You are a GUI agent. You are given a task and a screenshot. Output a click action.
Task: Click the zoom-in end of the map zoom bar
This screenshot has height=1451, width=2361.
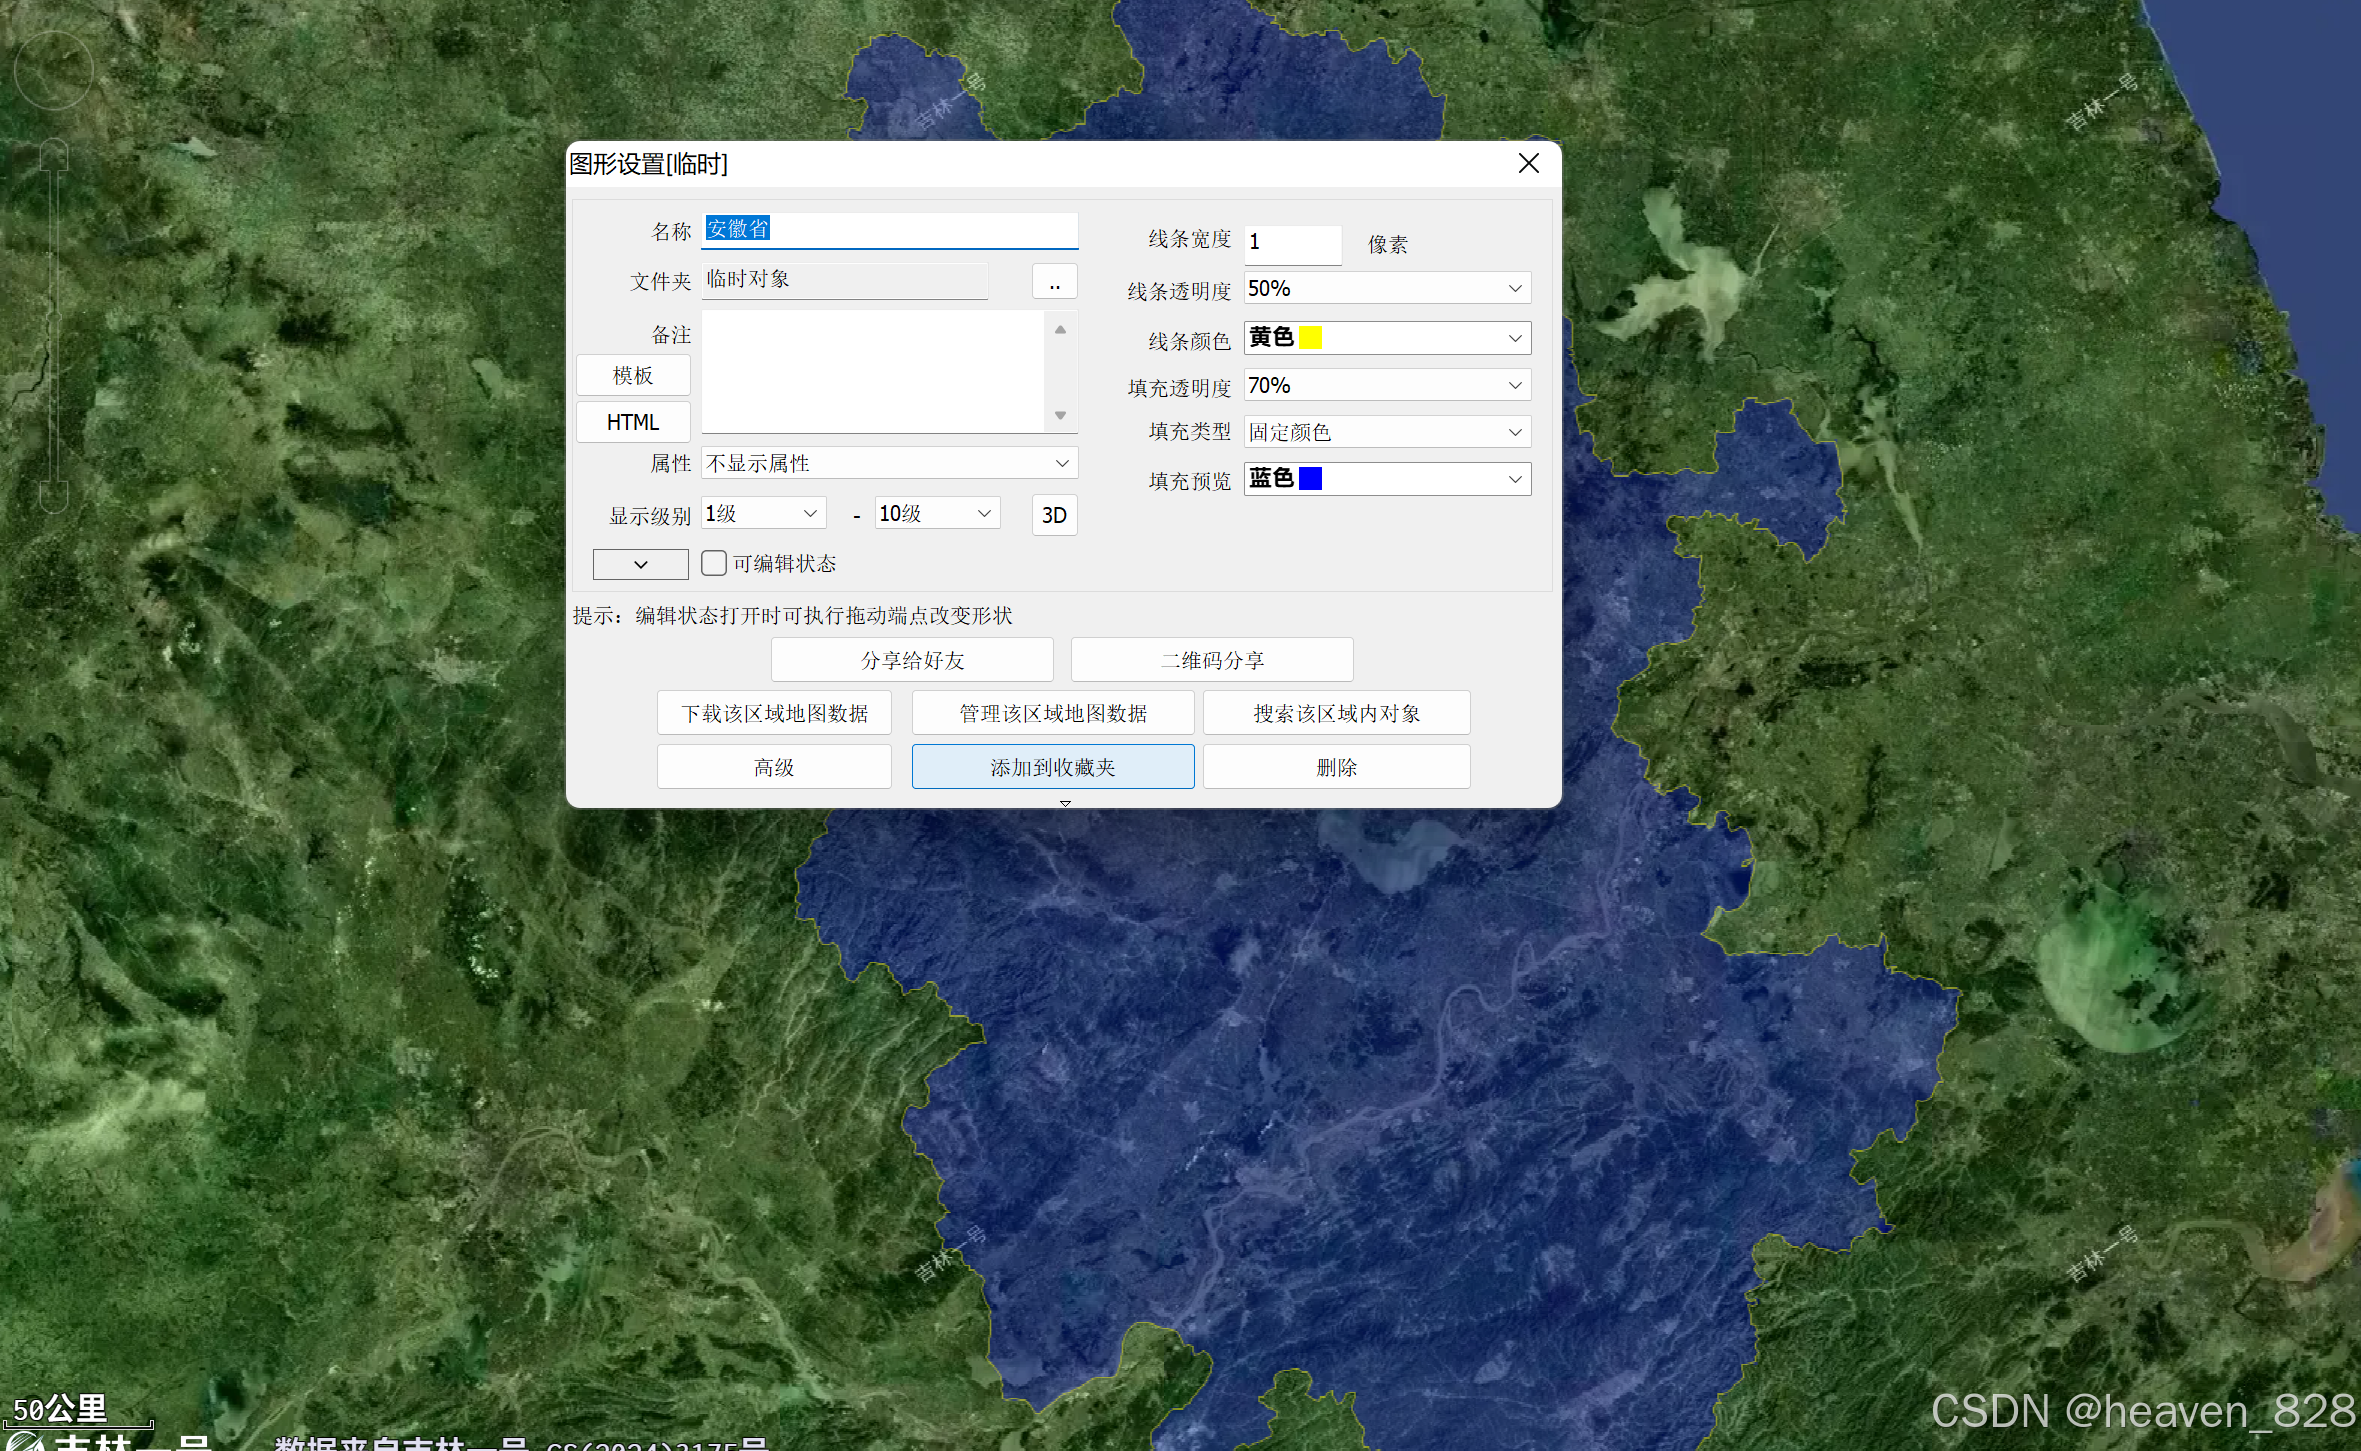pos(54,155)
